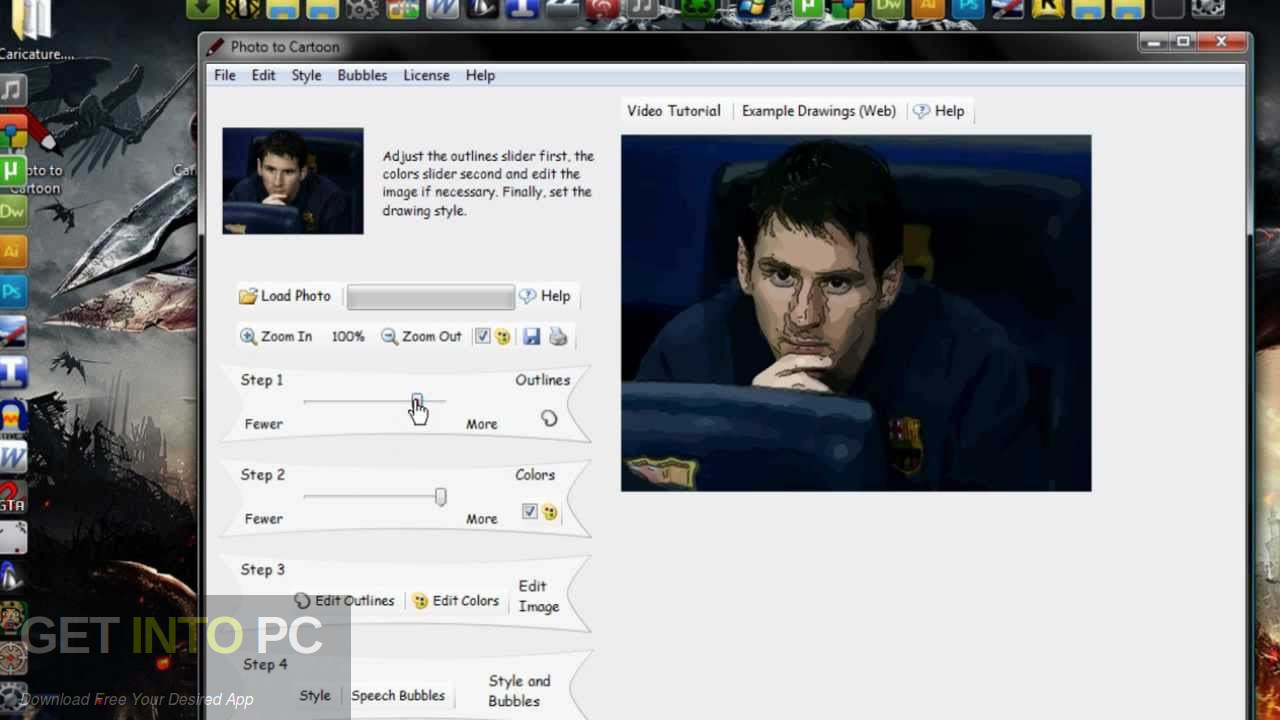The height and width of the screenshot is (720, 1280).
Task: Click the 'Colors' heading text
Action: [x=535, y=475]
